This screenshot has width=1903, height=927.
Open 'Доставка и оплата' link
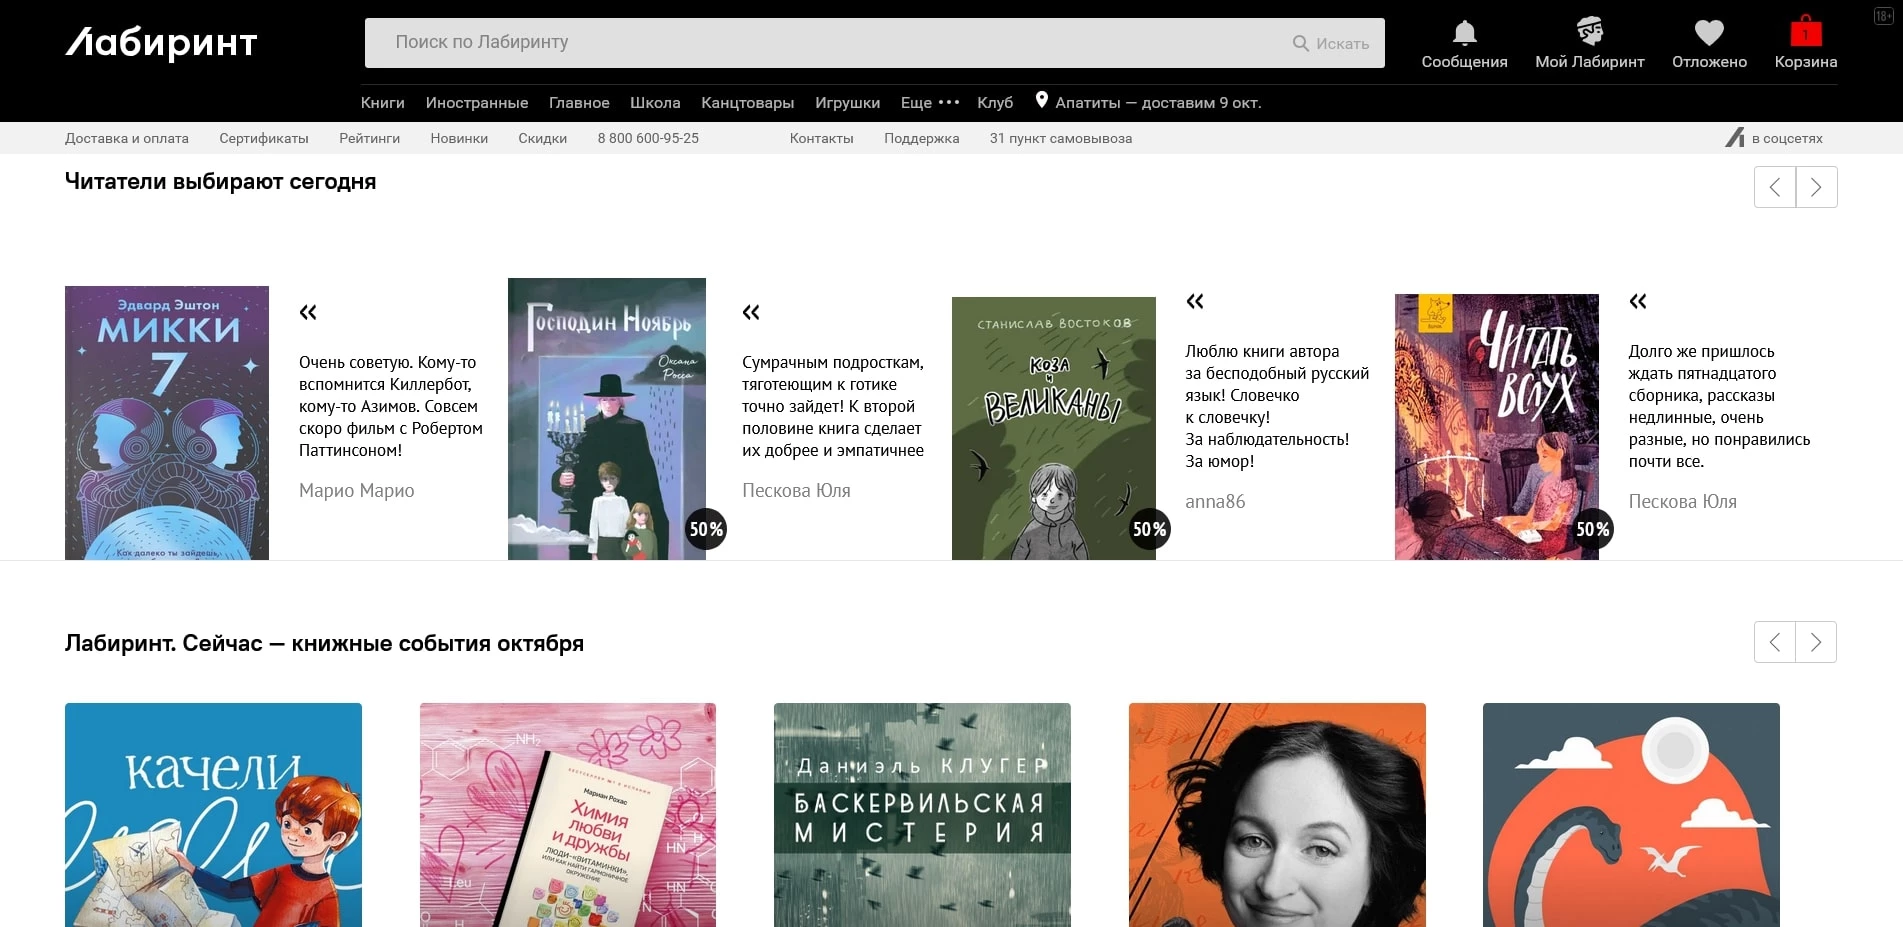tap(127, 138)
